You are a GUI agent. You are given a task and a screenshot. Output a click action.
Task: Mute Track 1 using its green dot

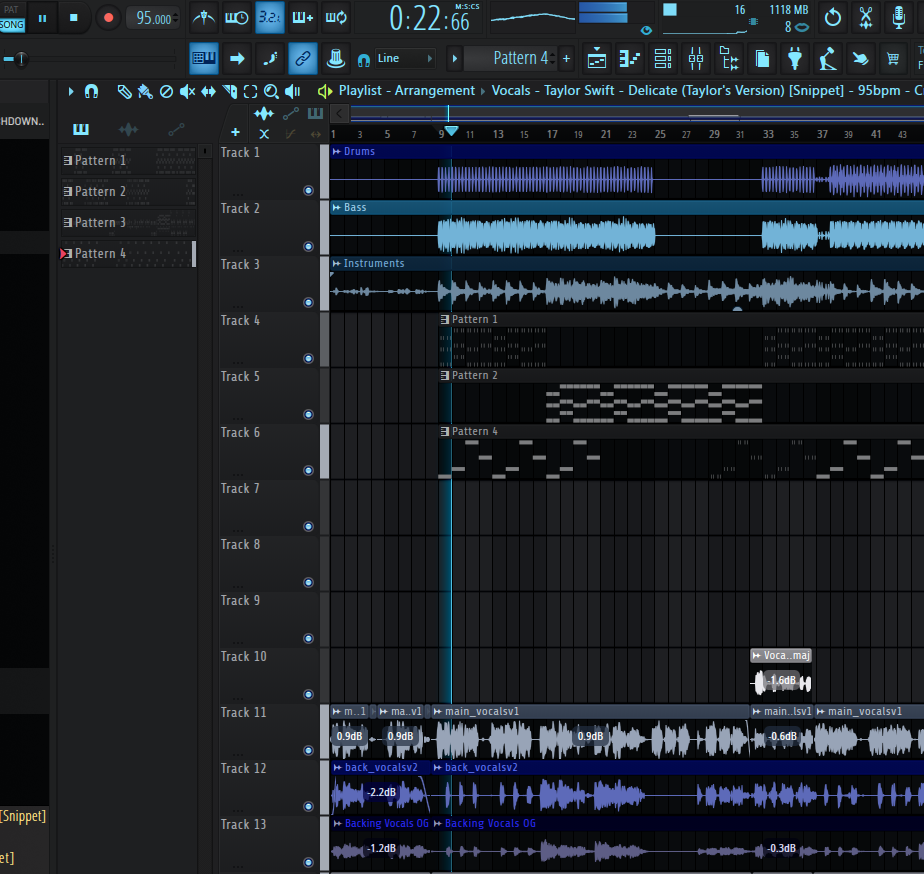(x=309, y=189)
